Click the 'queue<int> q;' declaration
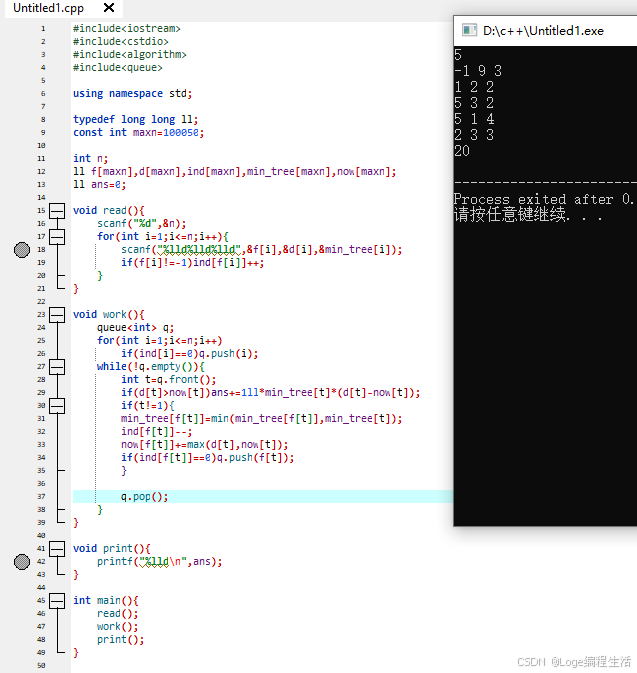This screenshot has height=673, width=637. tap(135, 327)
